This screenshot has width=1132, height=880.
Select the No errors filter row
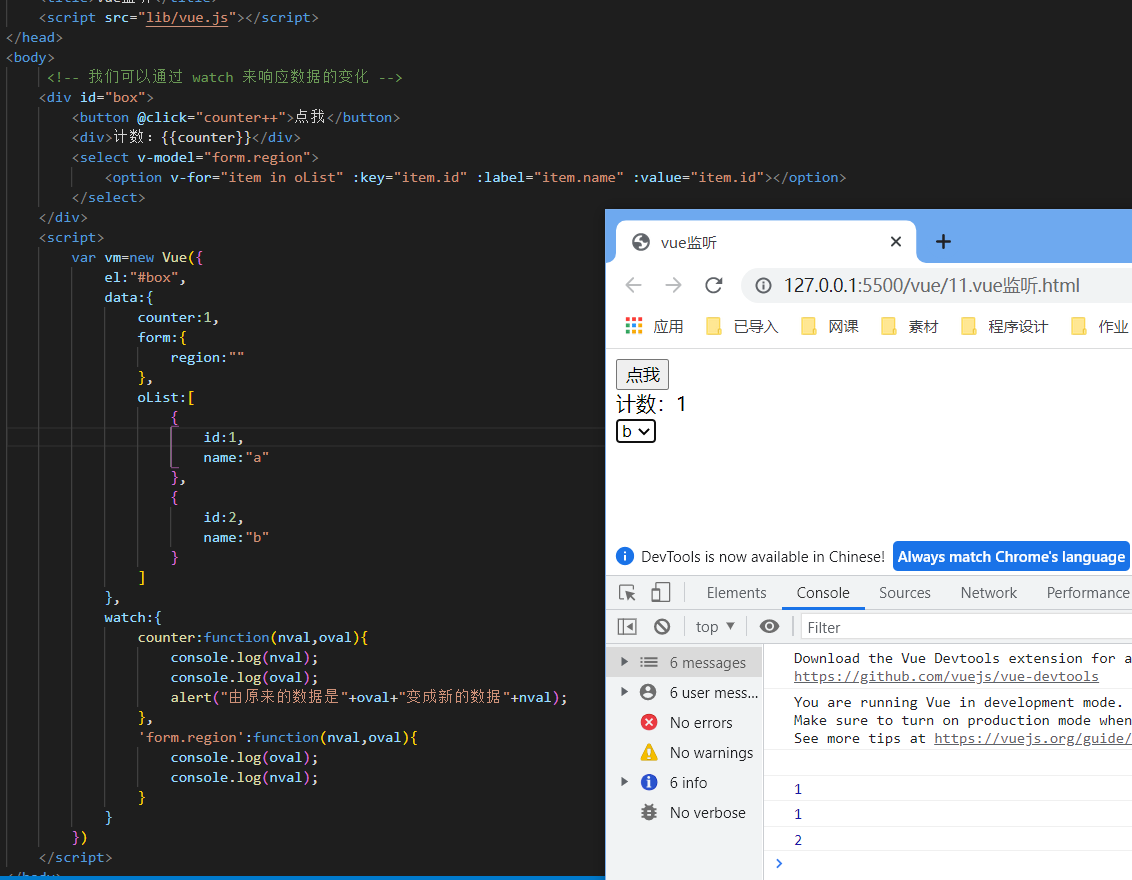click(684, 723)
